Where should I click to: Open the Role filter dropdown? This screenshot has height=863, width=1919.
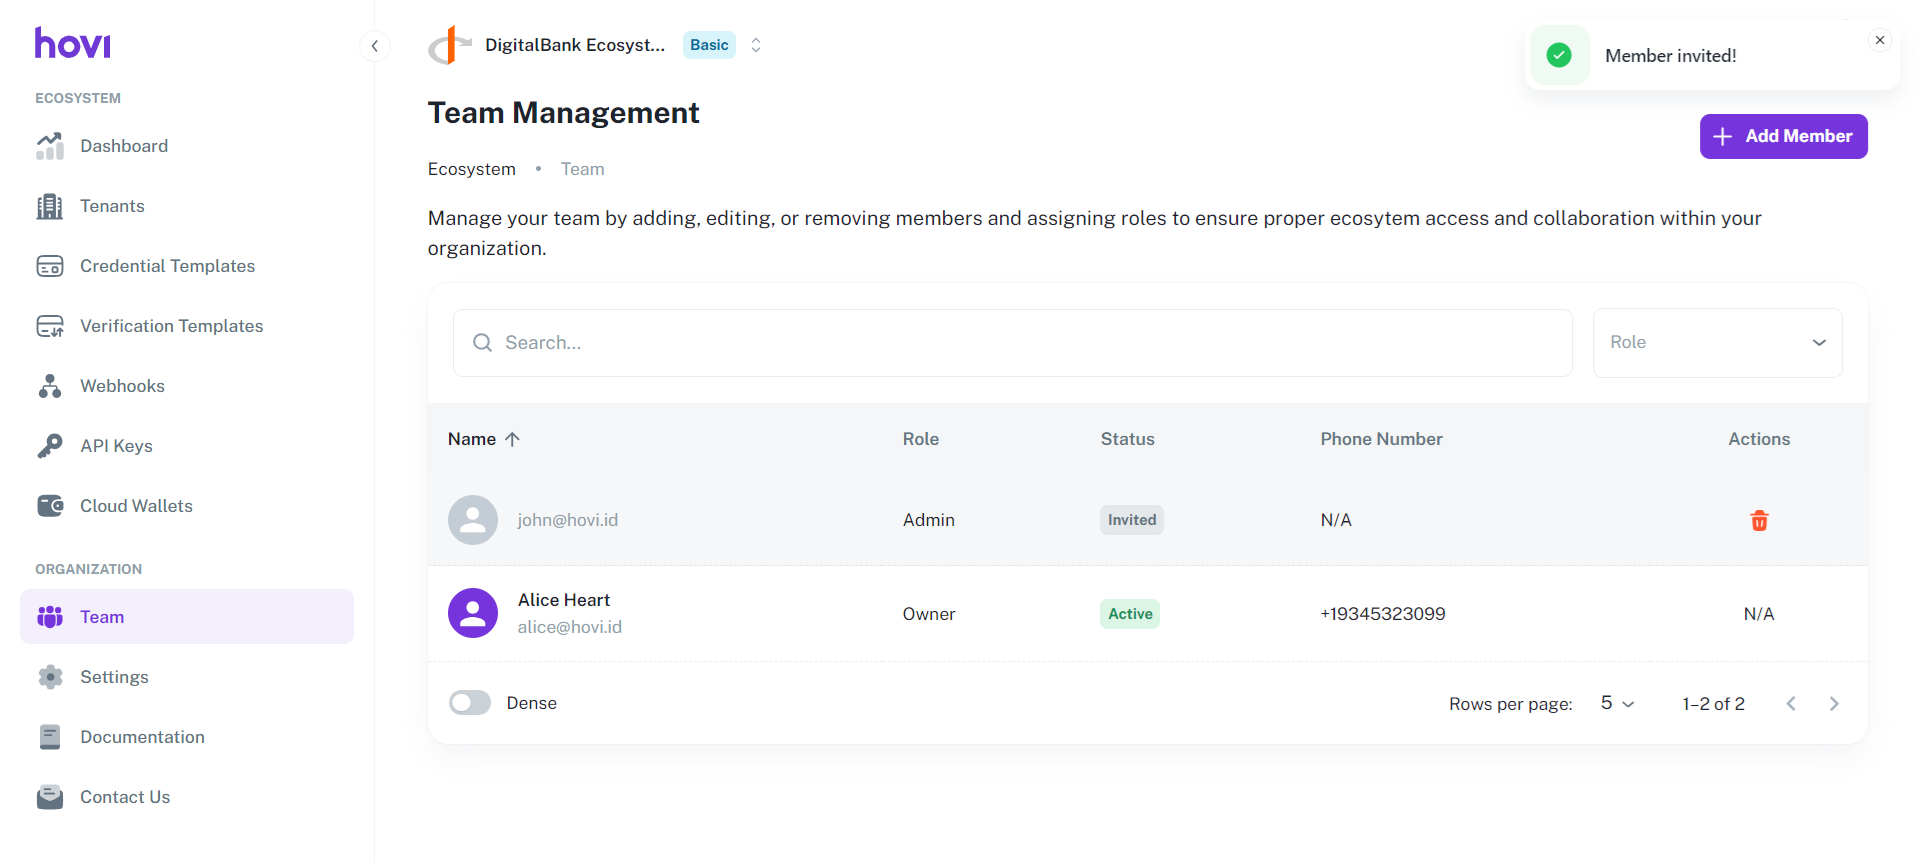coord(1716,343)
